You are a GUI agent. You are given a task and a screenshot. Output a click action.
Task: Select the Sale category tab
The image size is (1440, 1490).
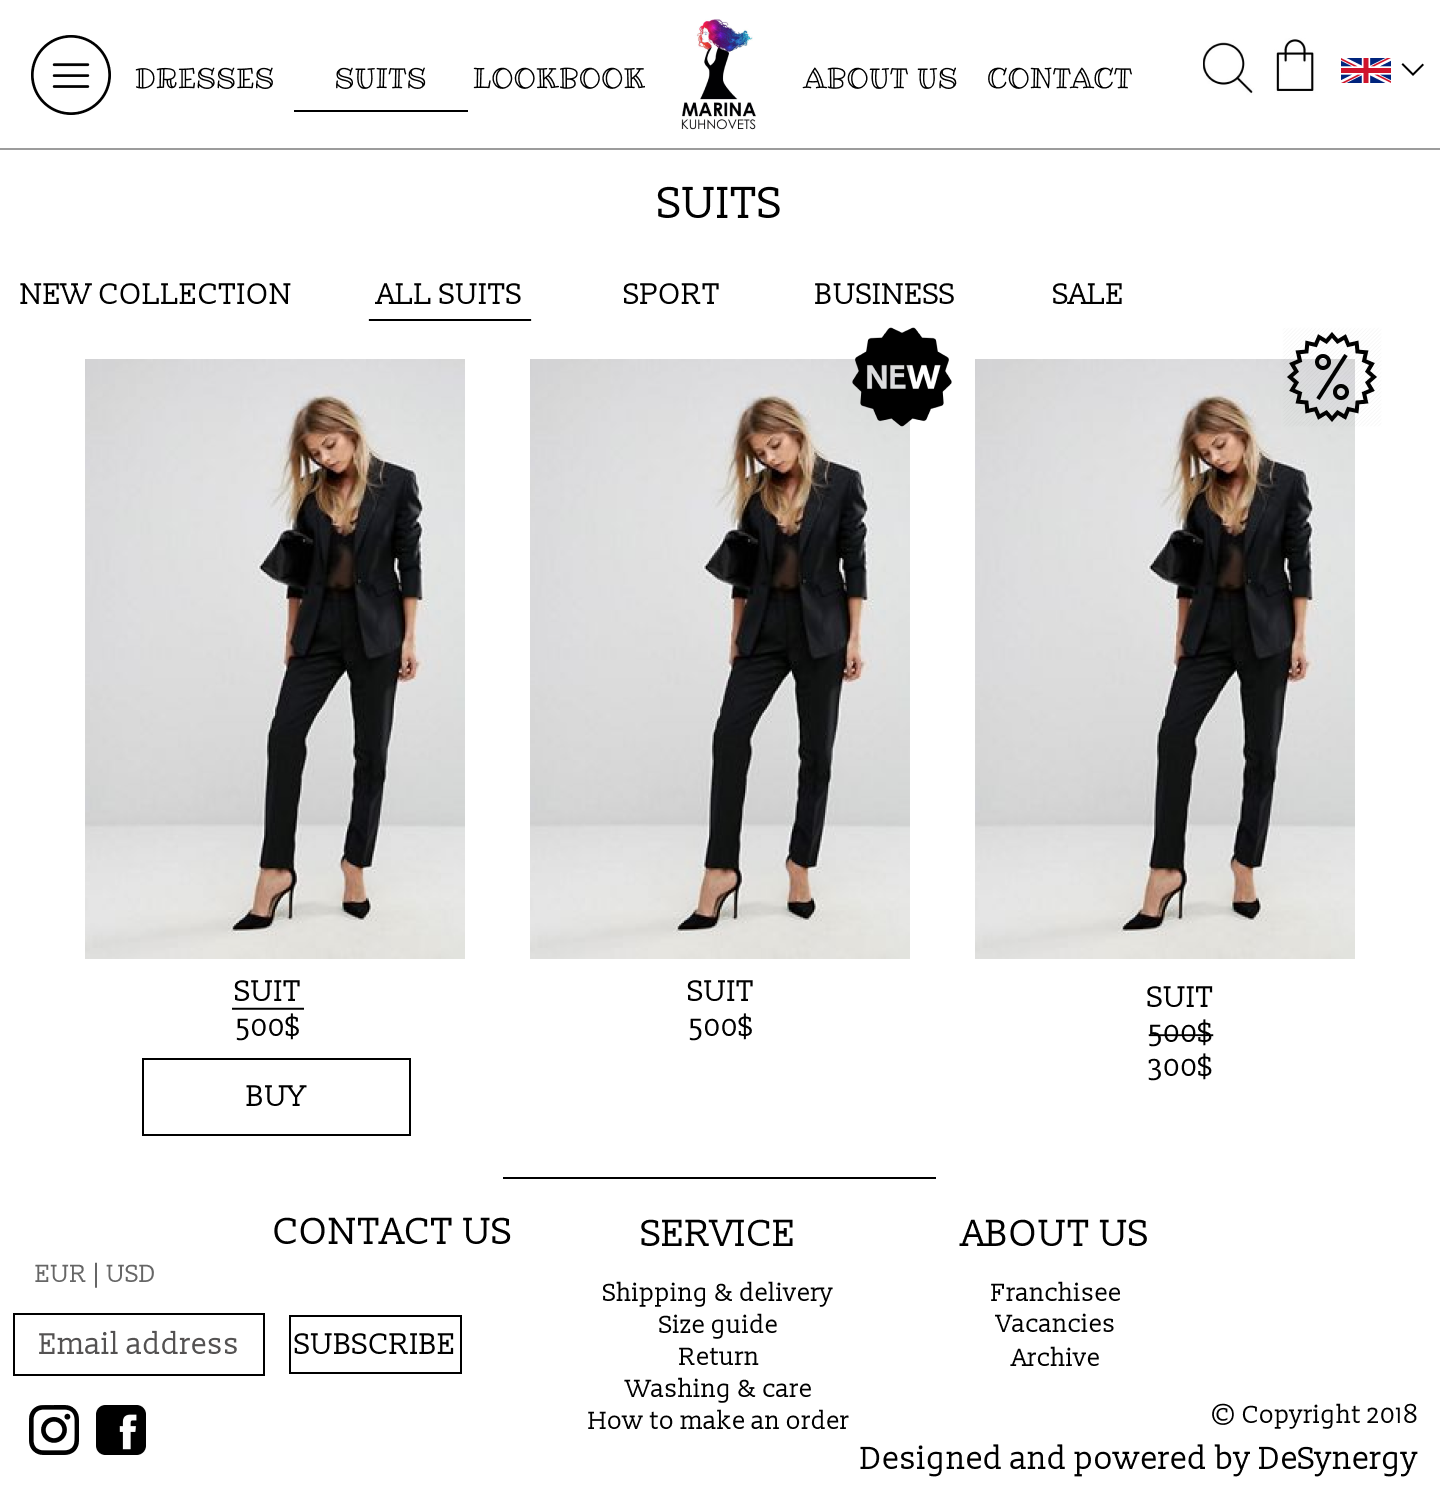pos(1087,294)
